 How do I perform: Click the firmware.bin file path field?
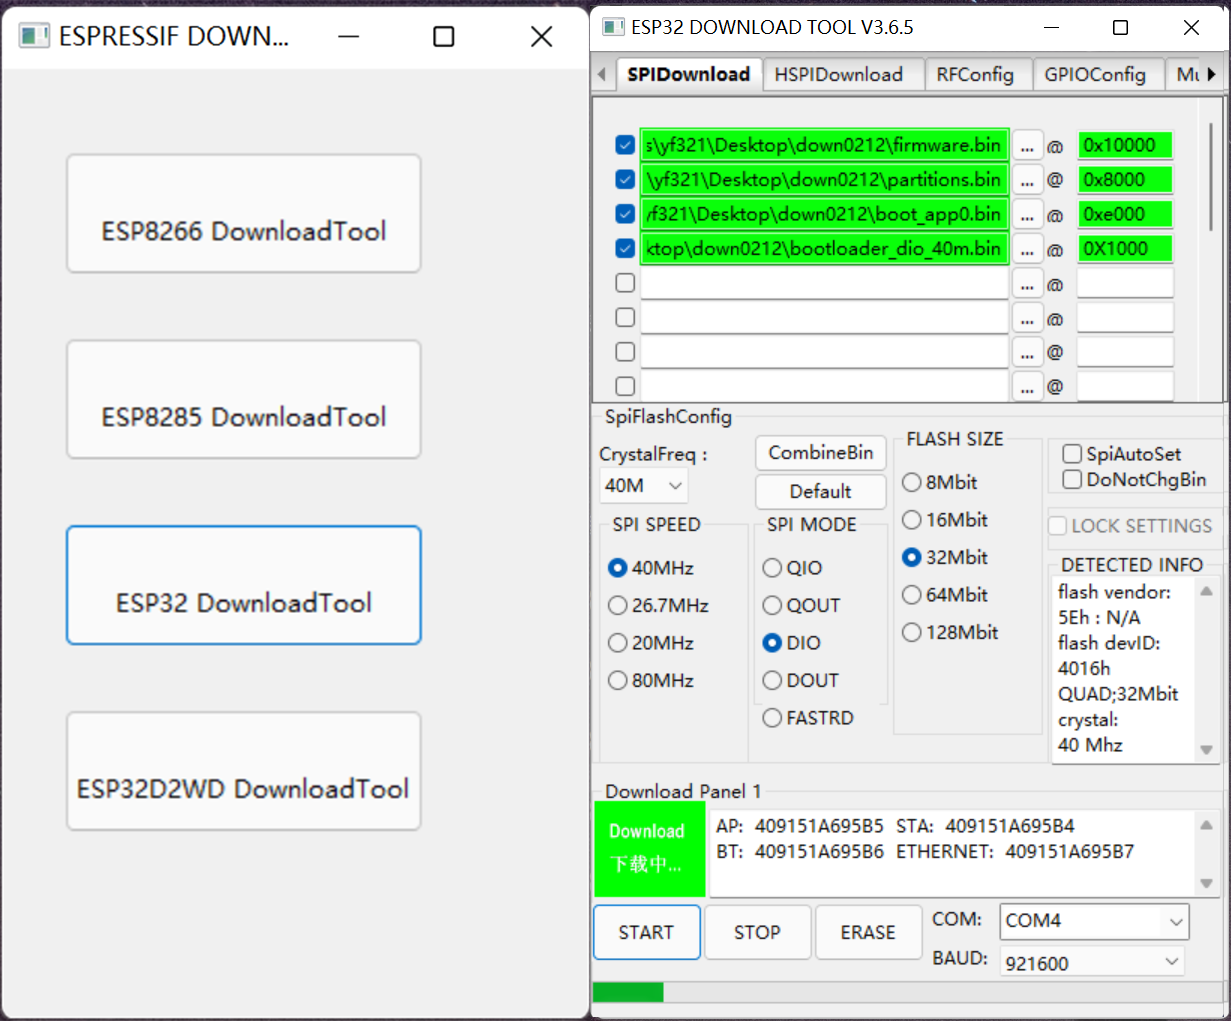pyautogui.click(x=825, y=145)
